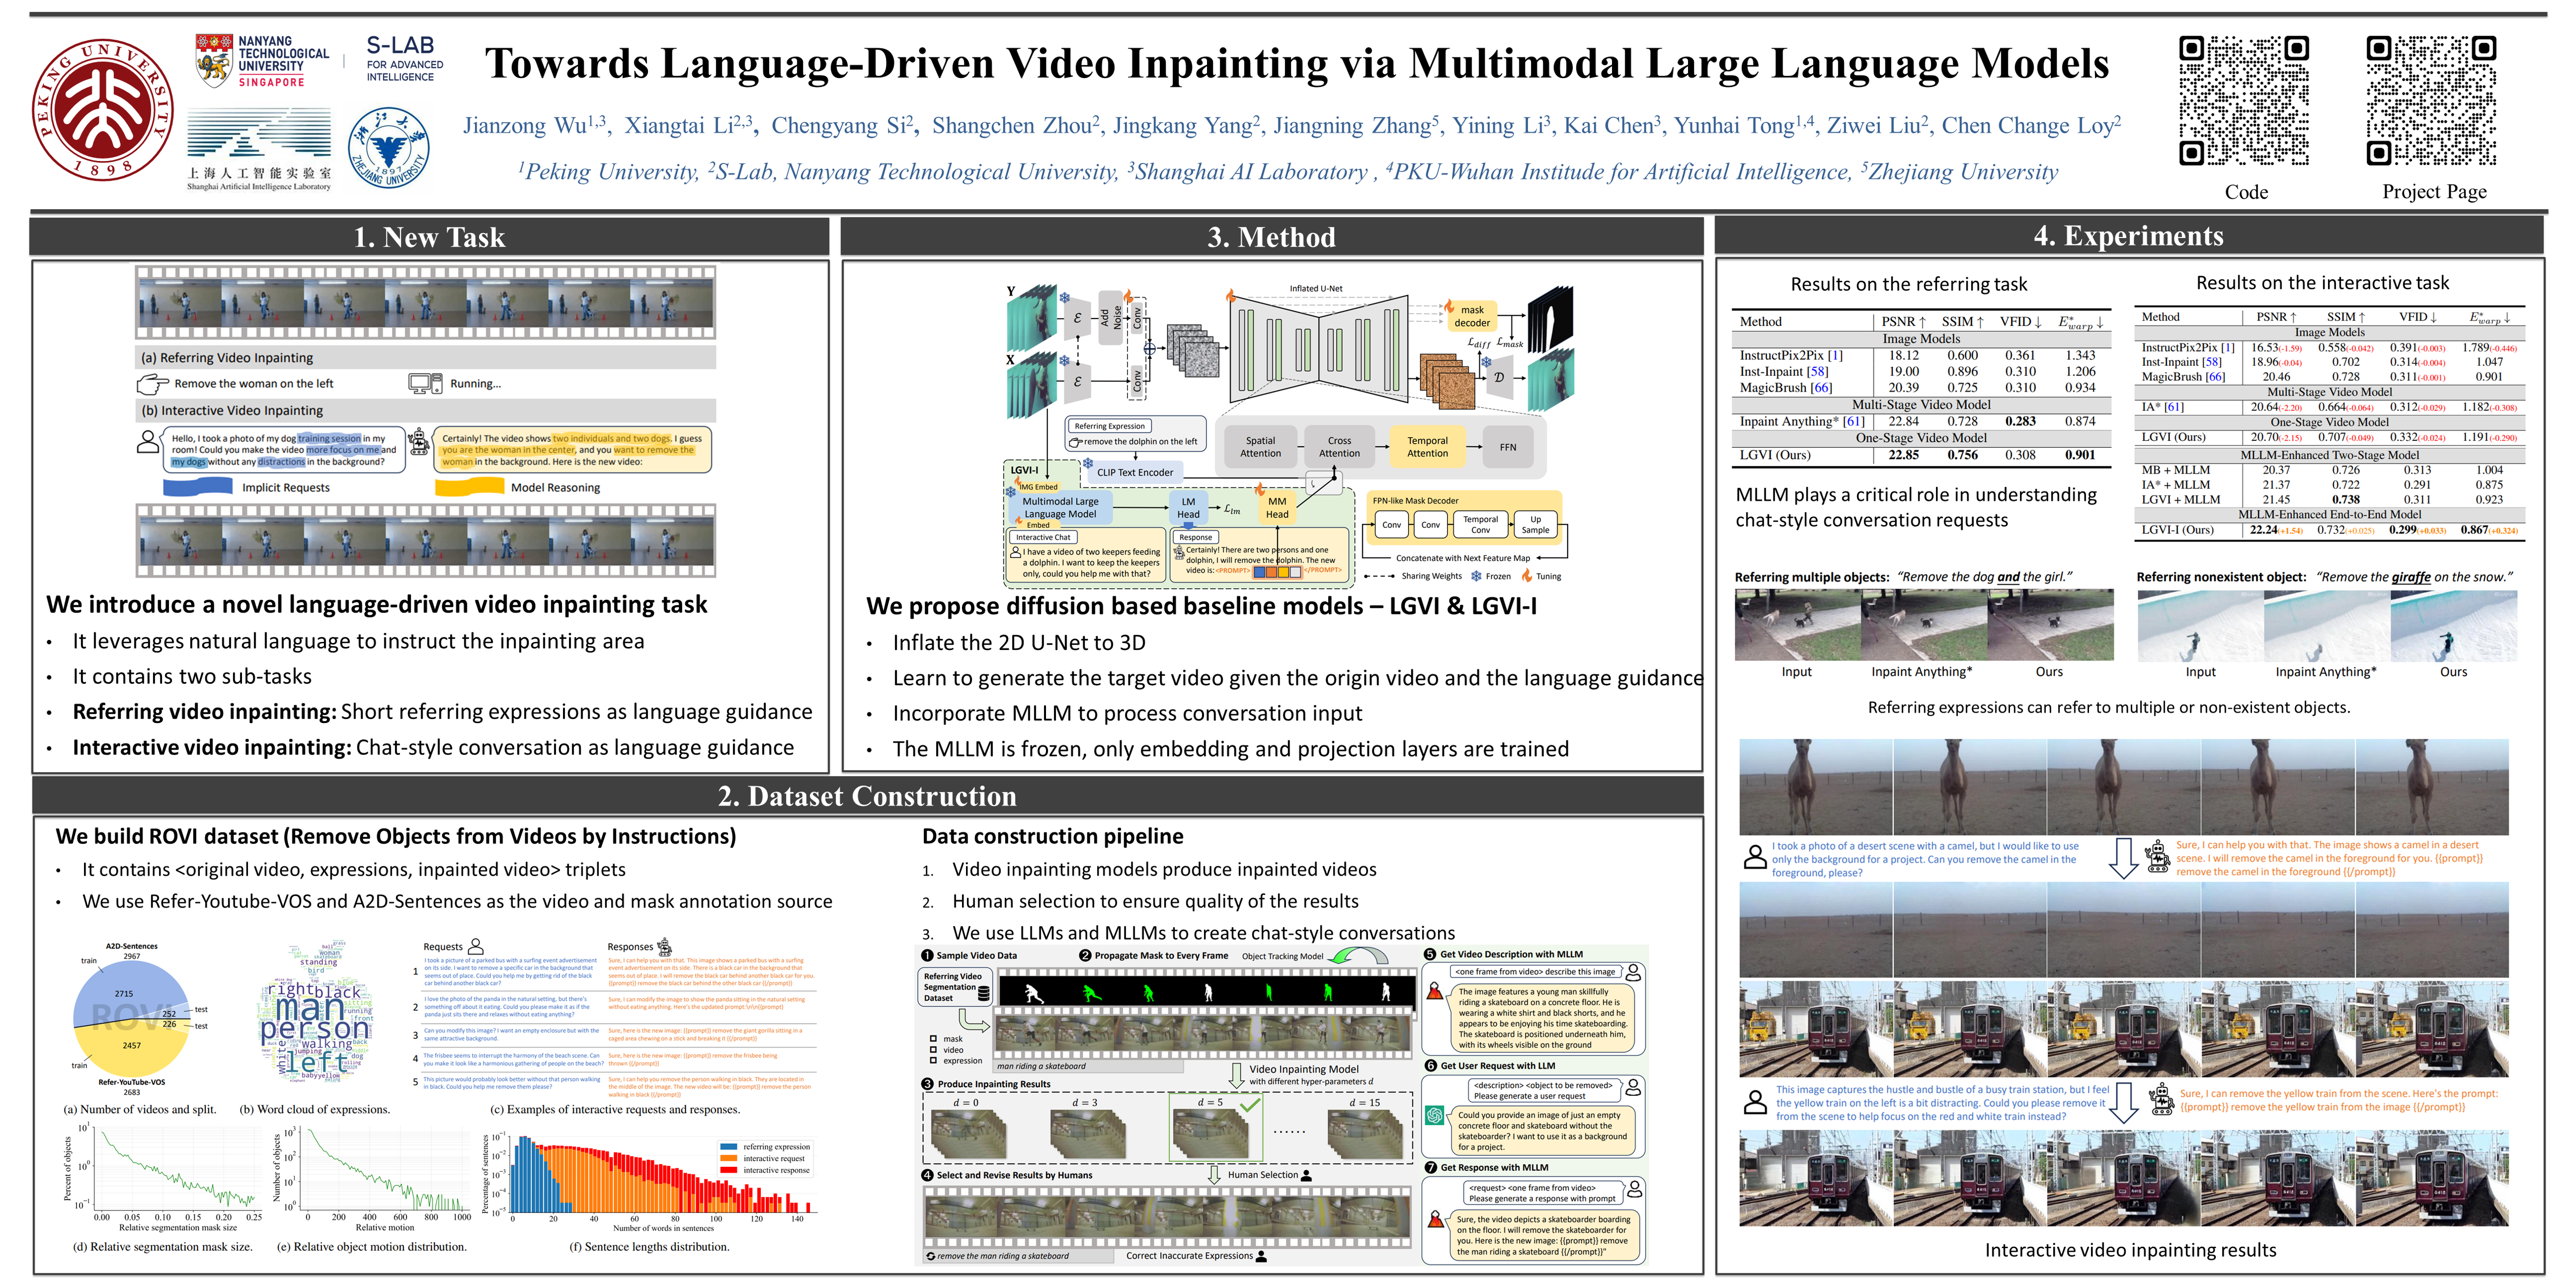Image resolution: width=2576 pixels, height=1288 pixels.
Task: Click the Code QR code
Action: (2243, 100)
